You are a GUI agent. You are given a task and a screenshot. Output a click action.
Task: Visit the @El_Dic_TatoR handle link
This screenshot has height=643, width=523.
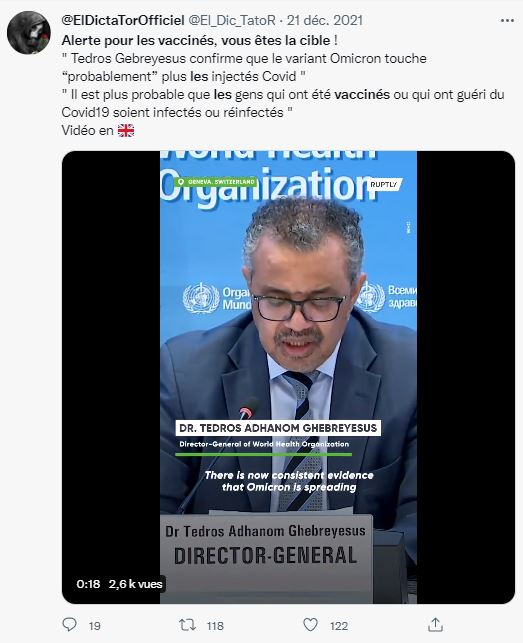[x=232, y=20]
